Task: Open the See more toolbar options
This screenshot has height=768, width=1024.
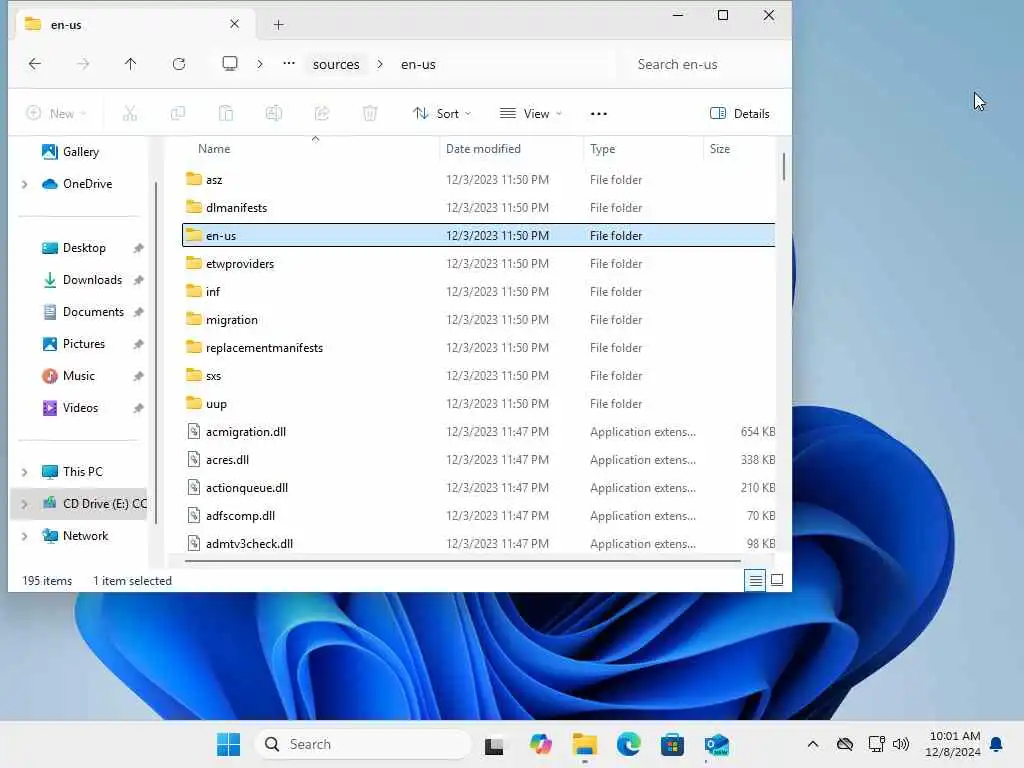Action: 599,114
